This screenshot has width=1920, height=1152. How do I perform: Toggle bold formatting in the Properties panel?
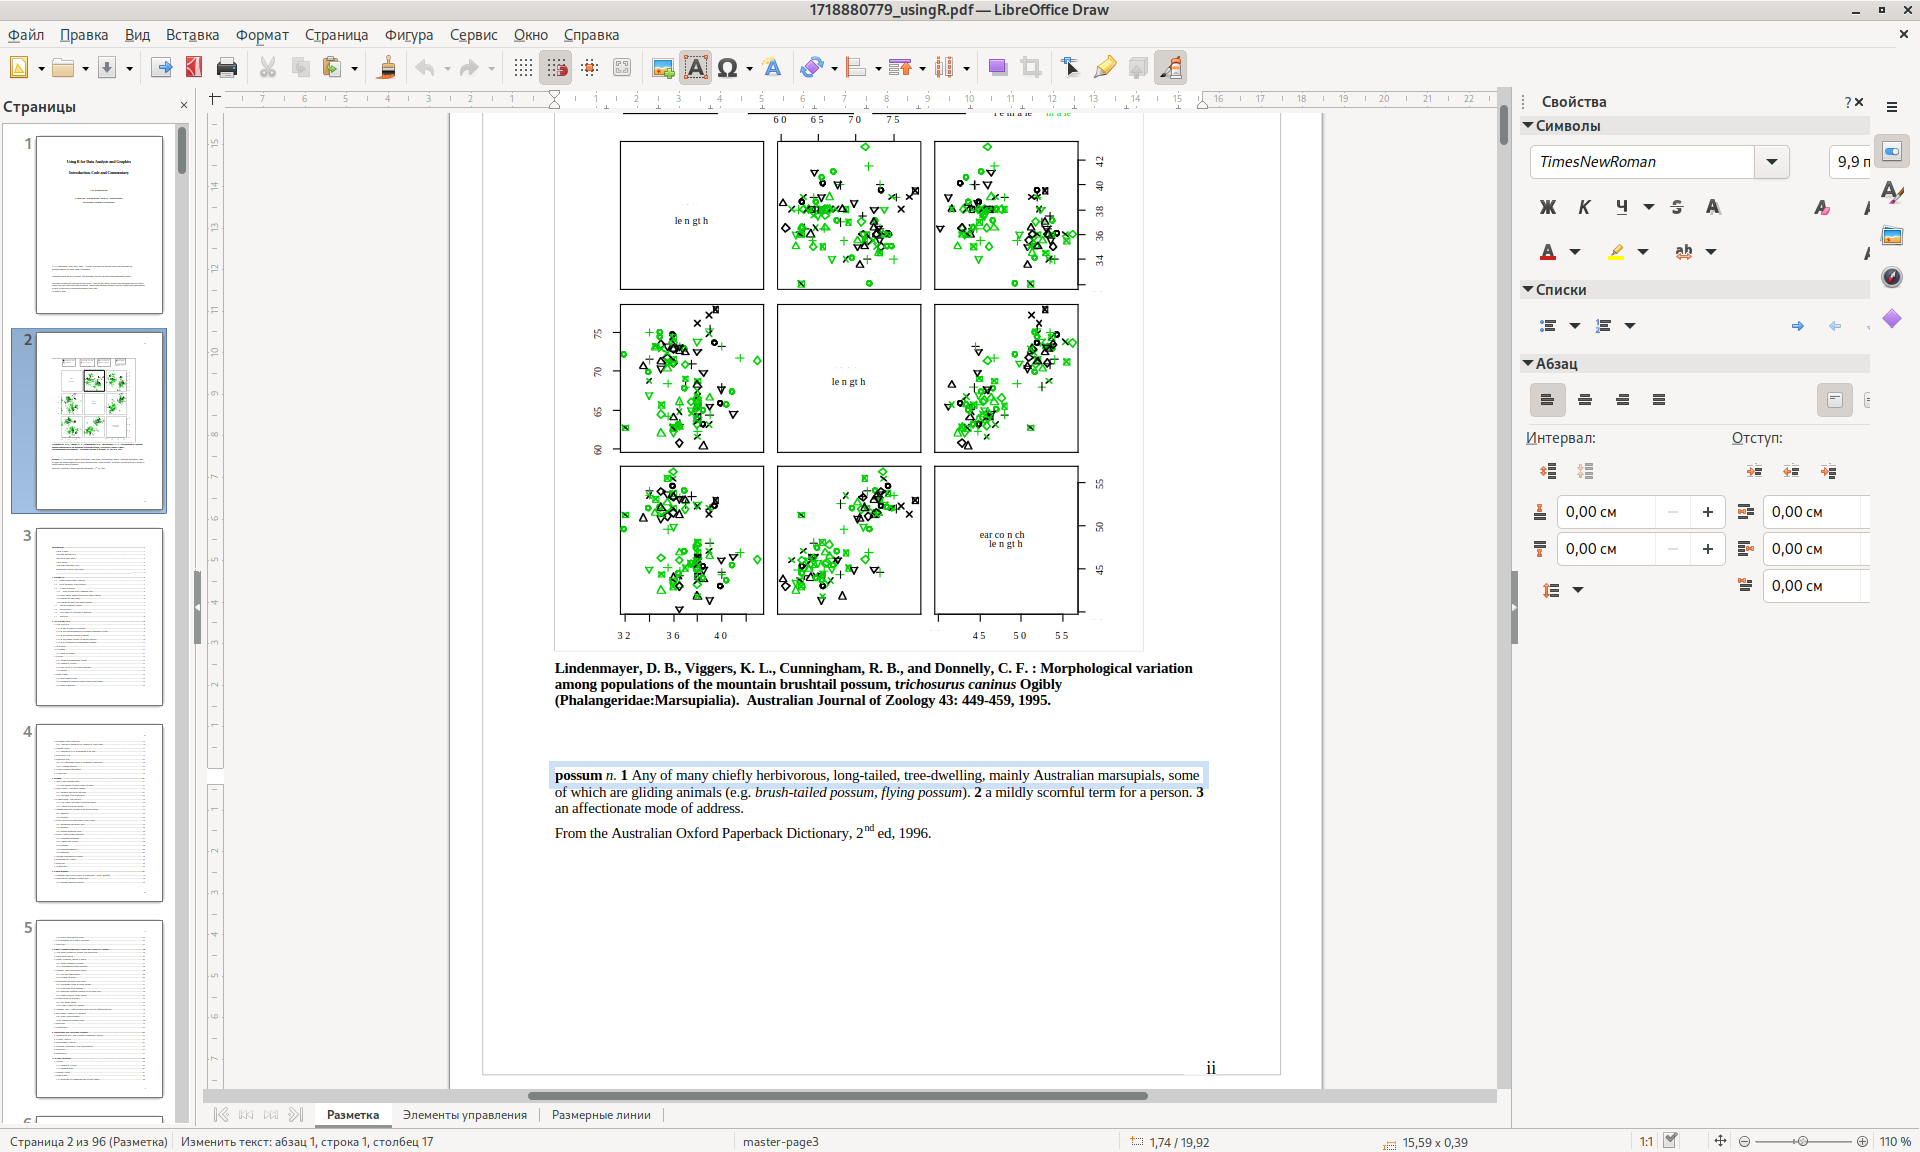click(1548, 207)
